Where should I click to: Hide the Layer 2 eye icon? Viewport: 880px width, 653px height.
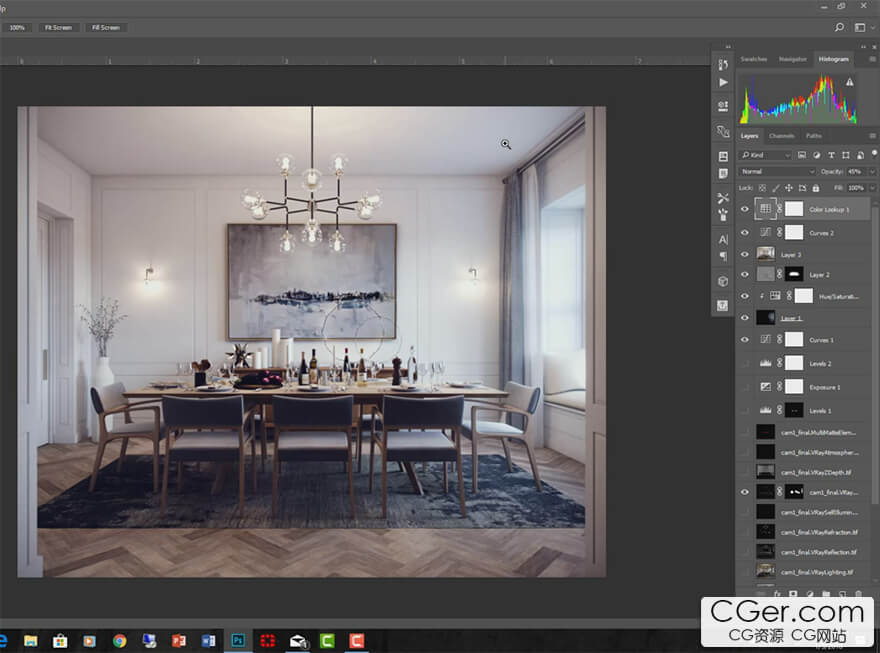click(745, 274)
